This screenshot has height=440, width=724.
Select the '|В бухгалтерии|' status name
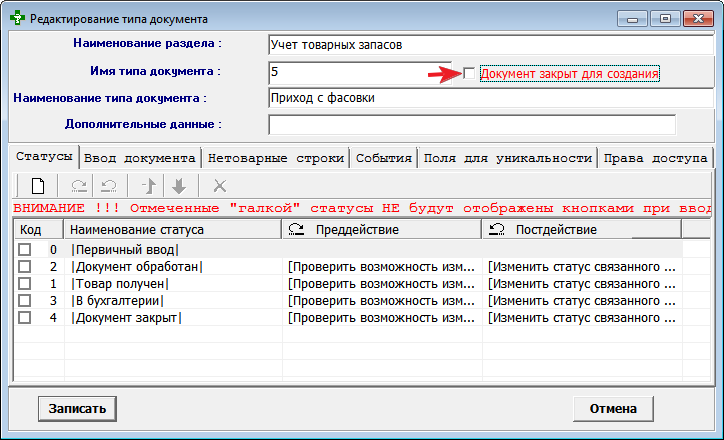point(117,301)
